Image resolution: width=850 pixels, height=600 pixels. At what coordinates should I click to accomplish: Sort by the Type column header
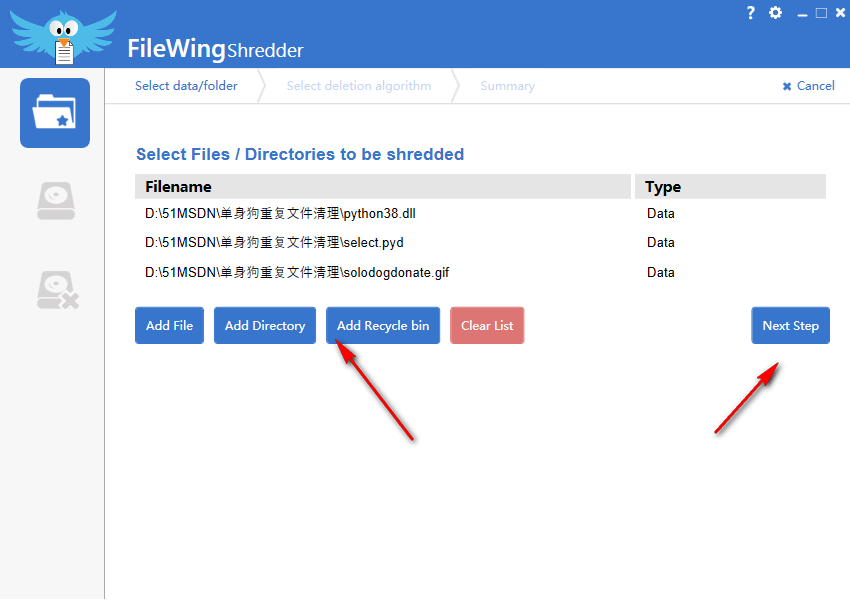pos(730,187)
